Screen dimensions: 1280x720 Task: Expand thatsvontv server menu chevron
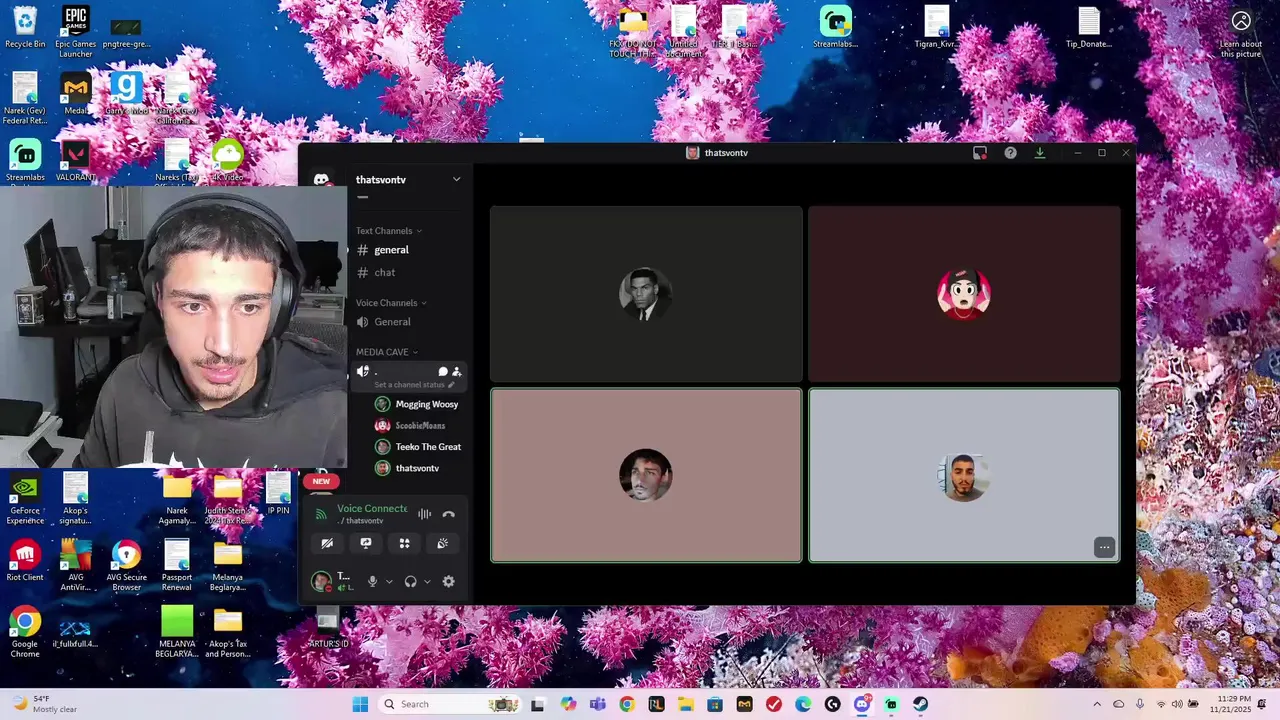click(x=456, y=180)
